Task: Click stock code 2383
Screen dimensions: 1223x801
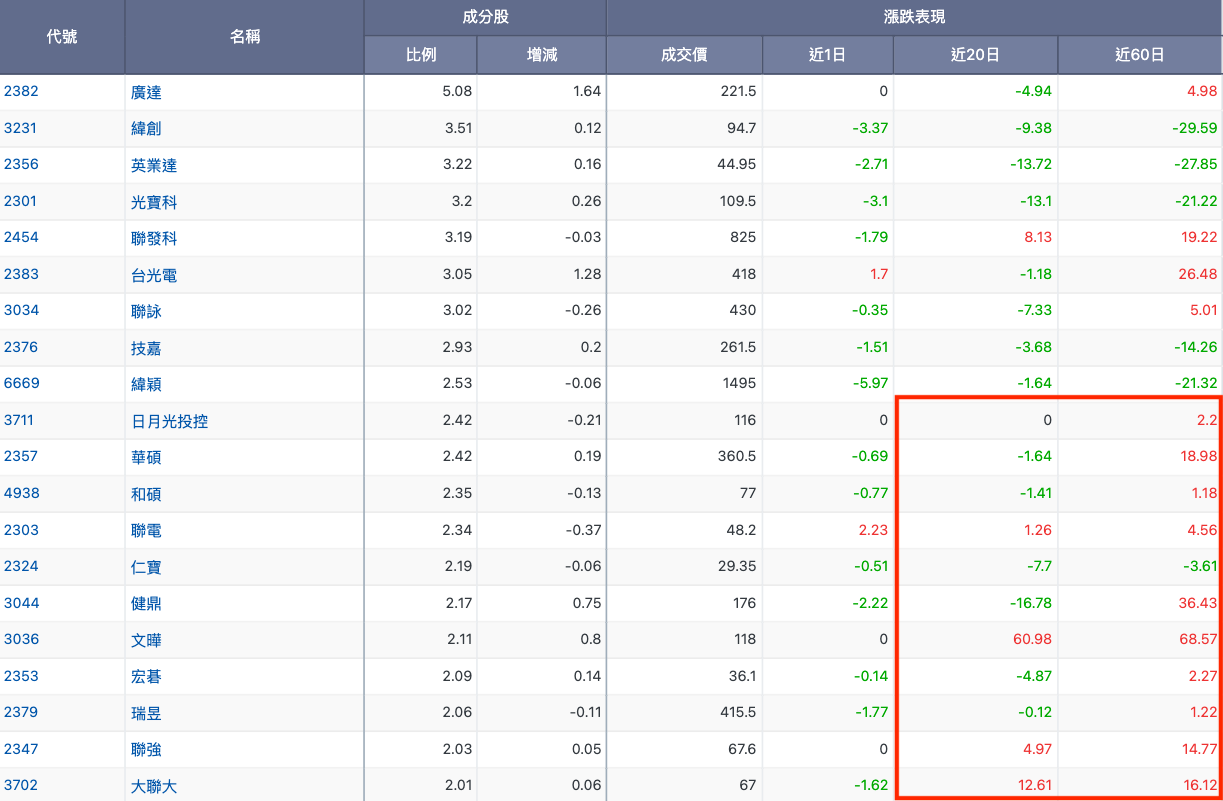Action: tap(21, 274)
